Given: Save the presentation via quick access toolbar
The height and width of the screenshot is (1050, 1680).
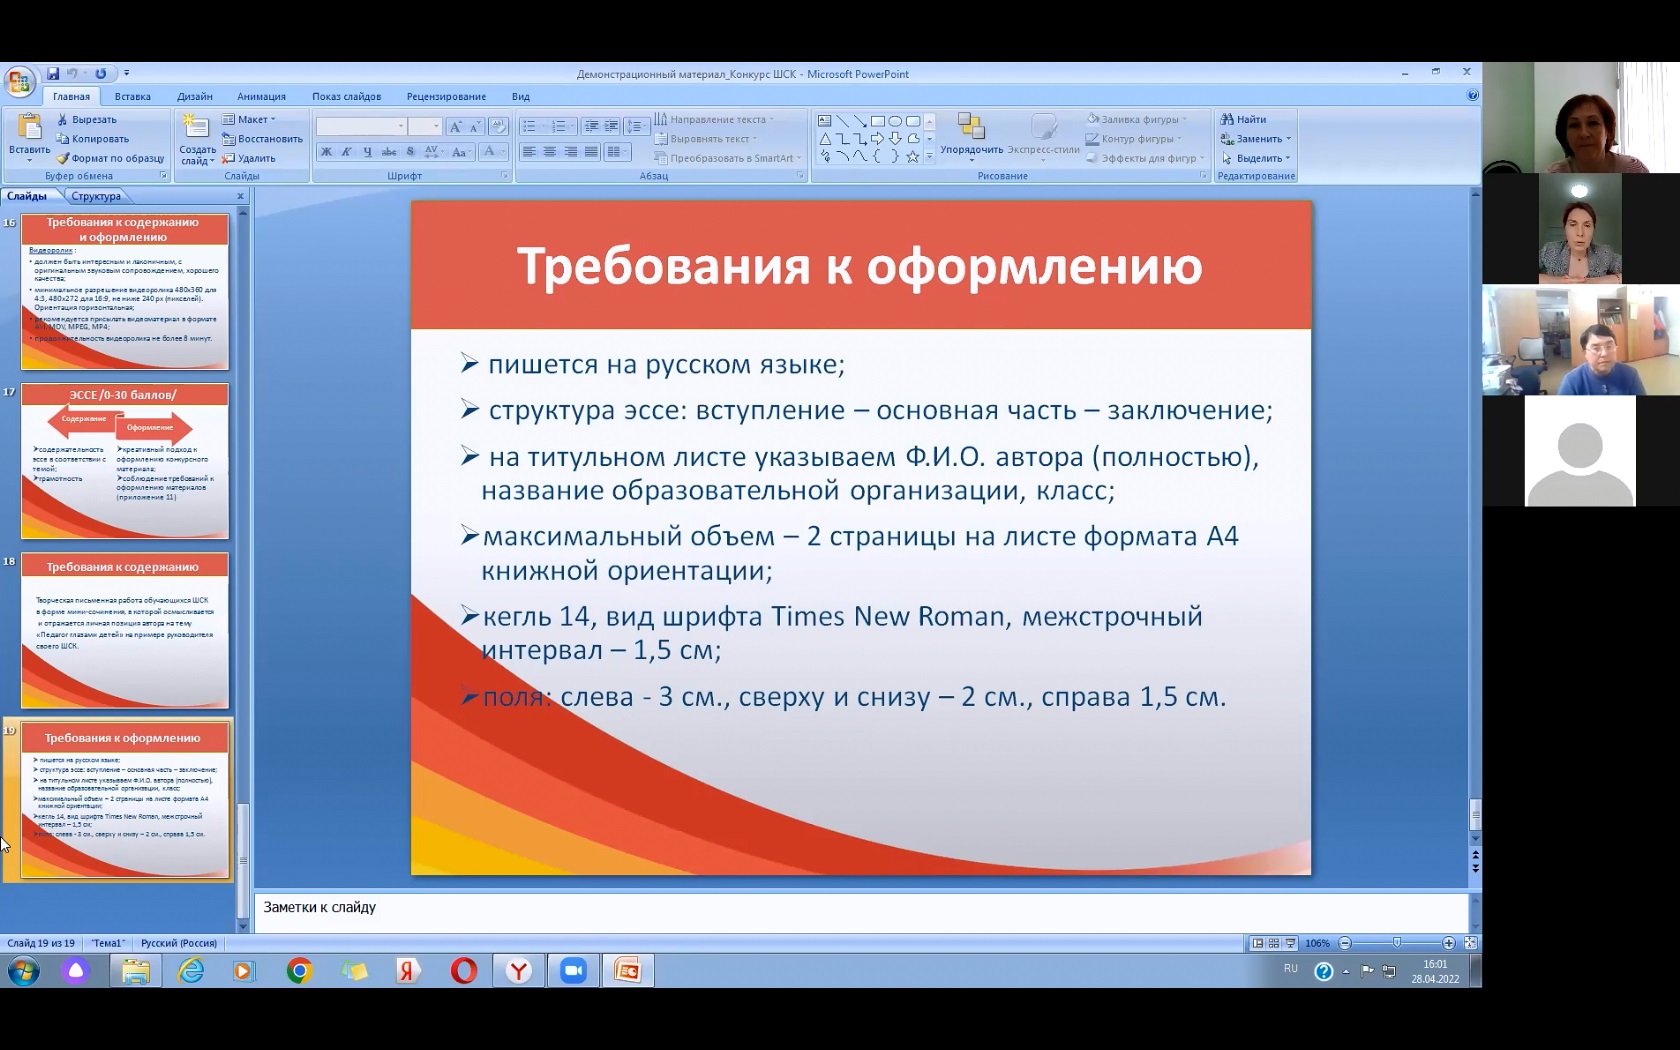Looking at the screenshot, I should 53,74.
